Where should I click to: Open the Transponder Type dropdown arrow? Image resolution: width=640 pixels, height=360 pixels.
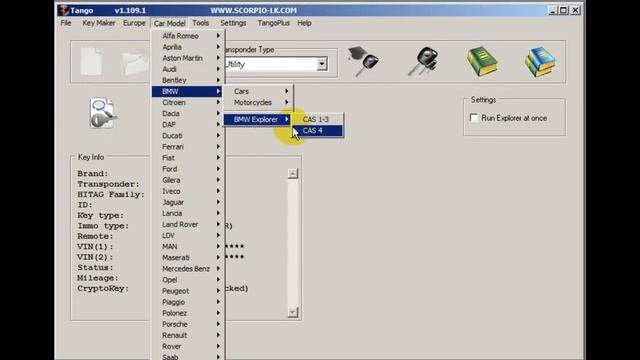coord(322,64)
